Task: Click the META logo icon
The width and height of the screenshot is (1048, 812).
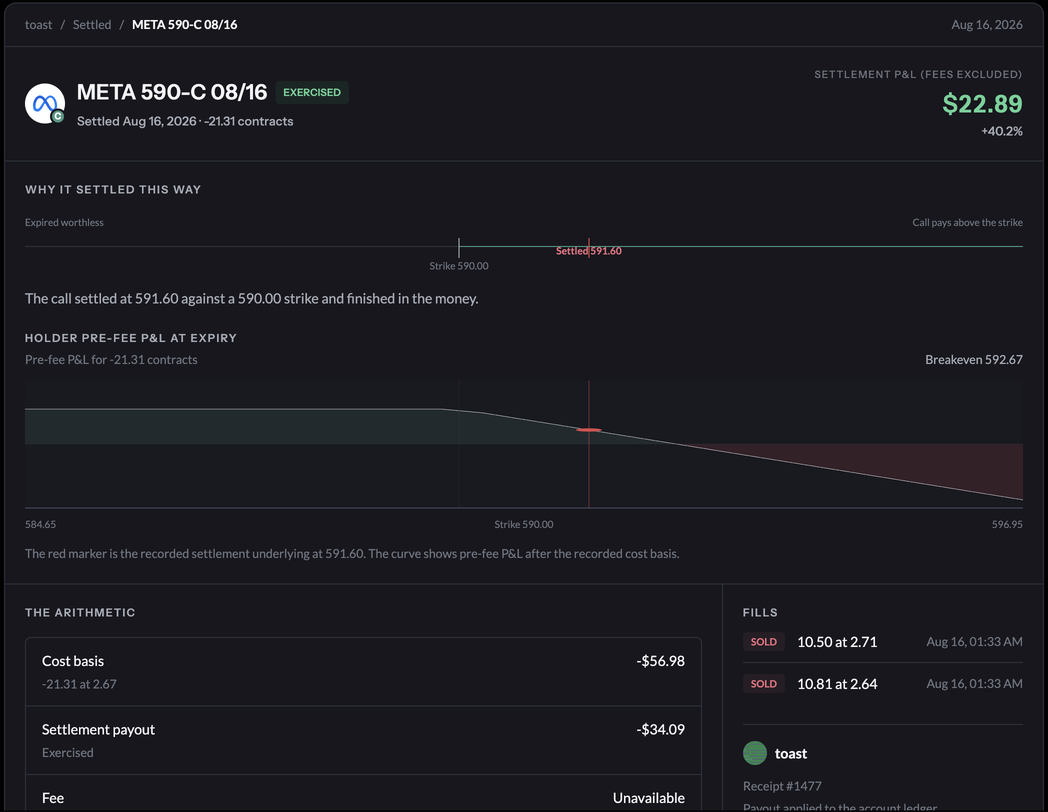Action: pyautogui.click(x=45, y=104)
